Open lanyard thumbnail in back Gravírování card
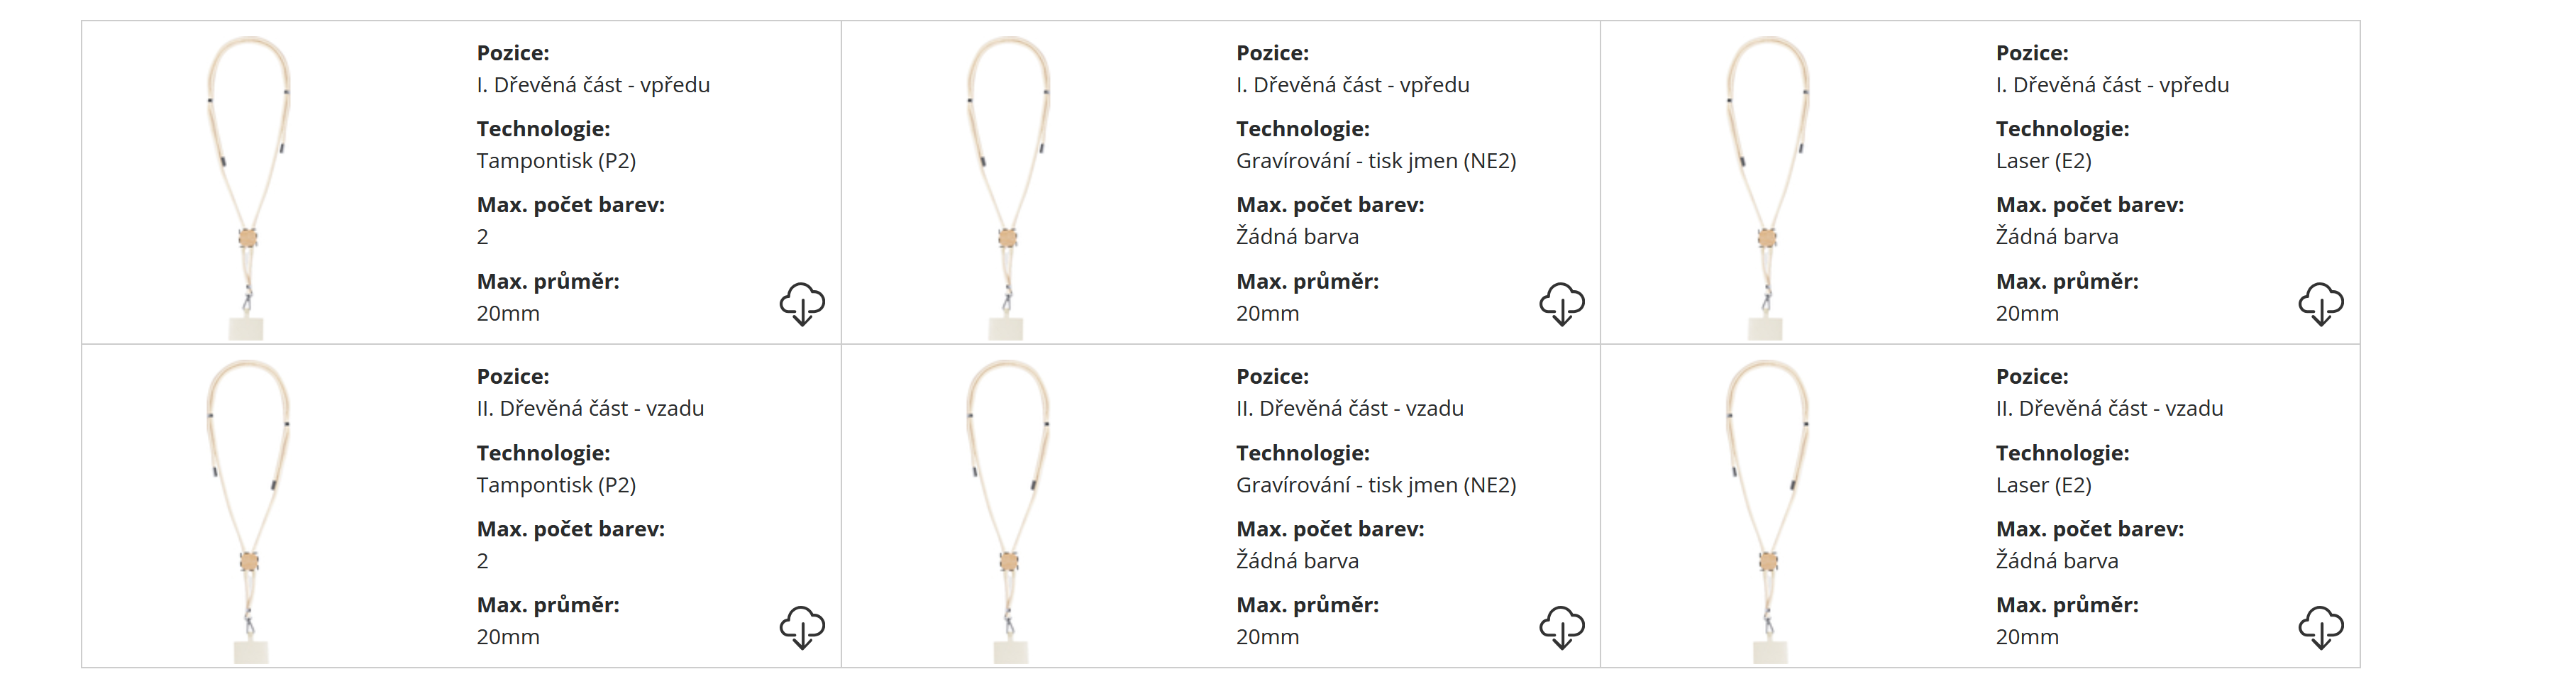The height and width of the screenshot is (696, 2576). pos(1008,510)
